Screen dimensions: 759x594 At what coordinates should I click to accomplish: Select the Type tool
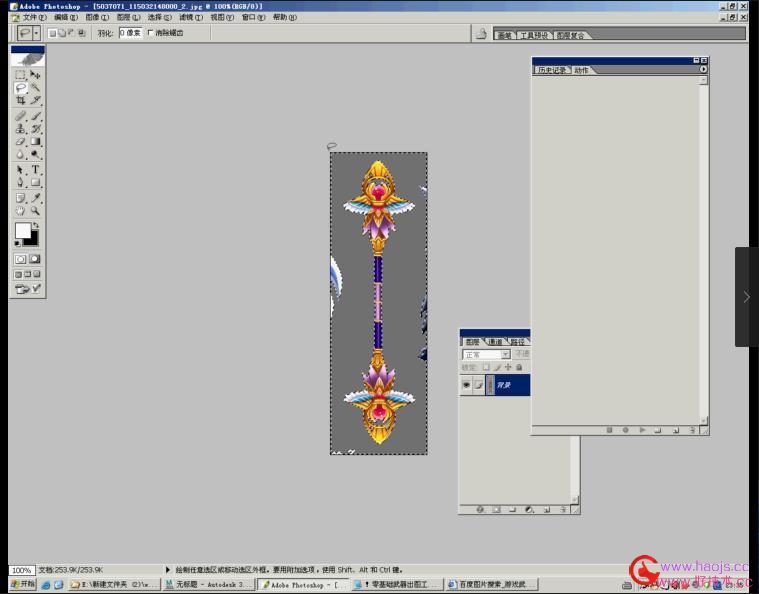[35, 169]
